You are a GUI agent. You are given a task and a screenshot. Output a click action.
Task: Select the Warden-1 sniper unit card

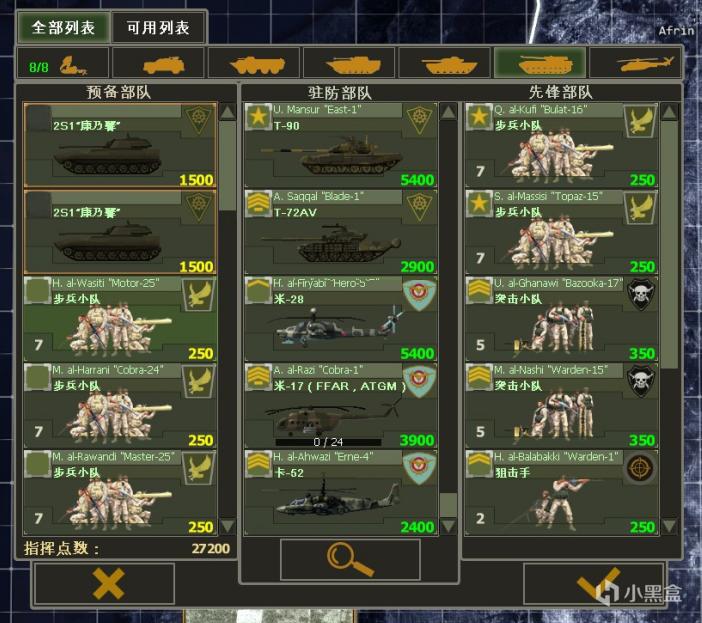point(561,492)
